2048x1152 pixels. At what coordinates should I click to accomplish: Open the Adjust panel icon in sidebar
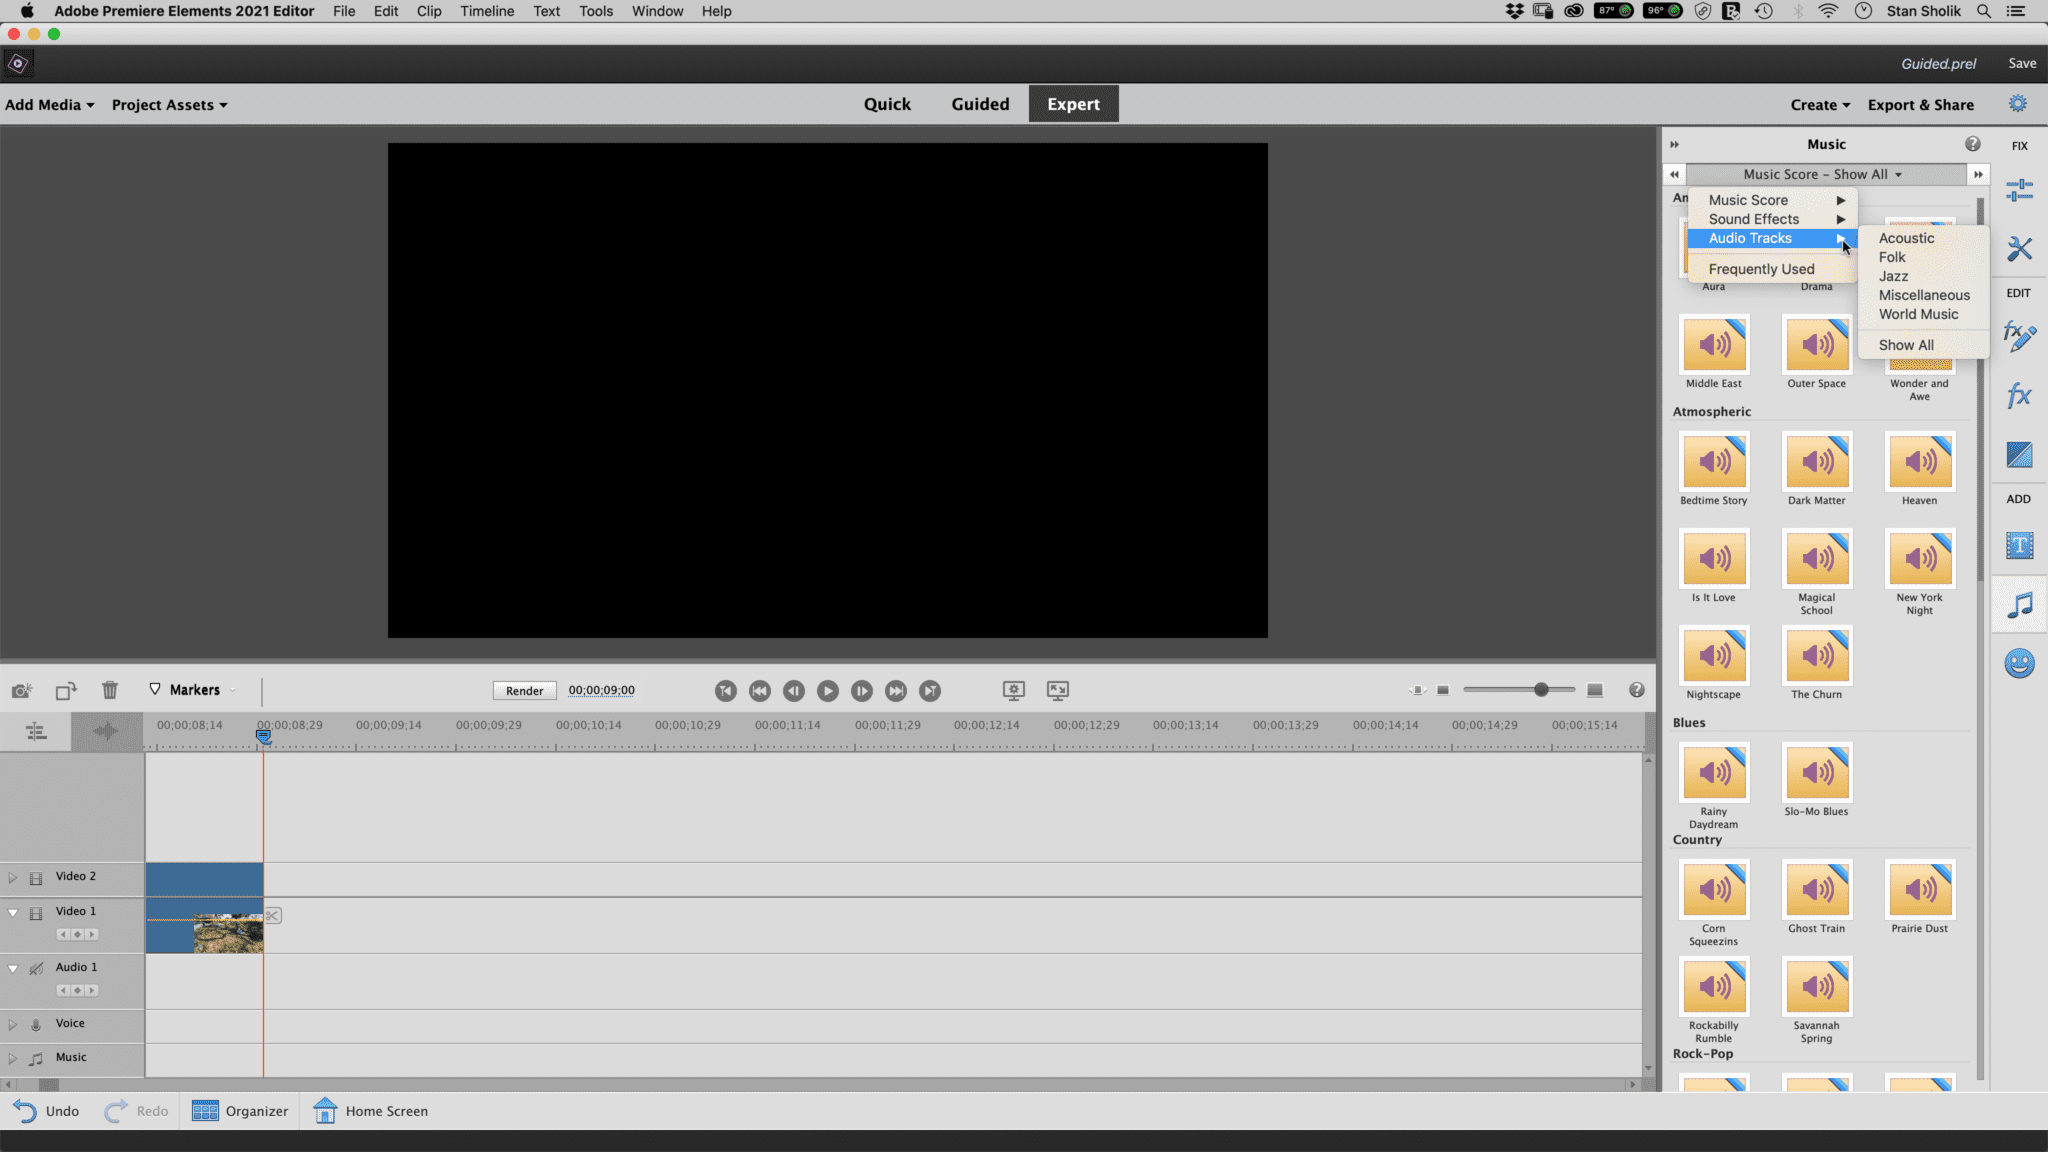2019,189
